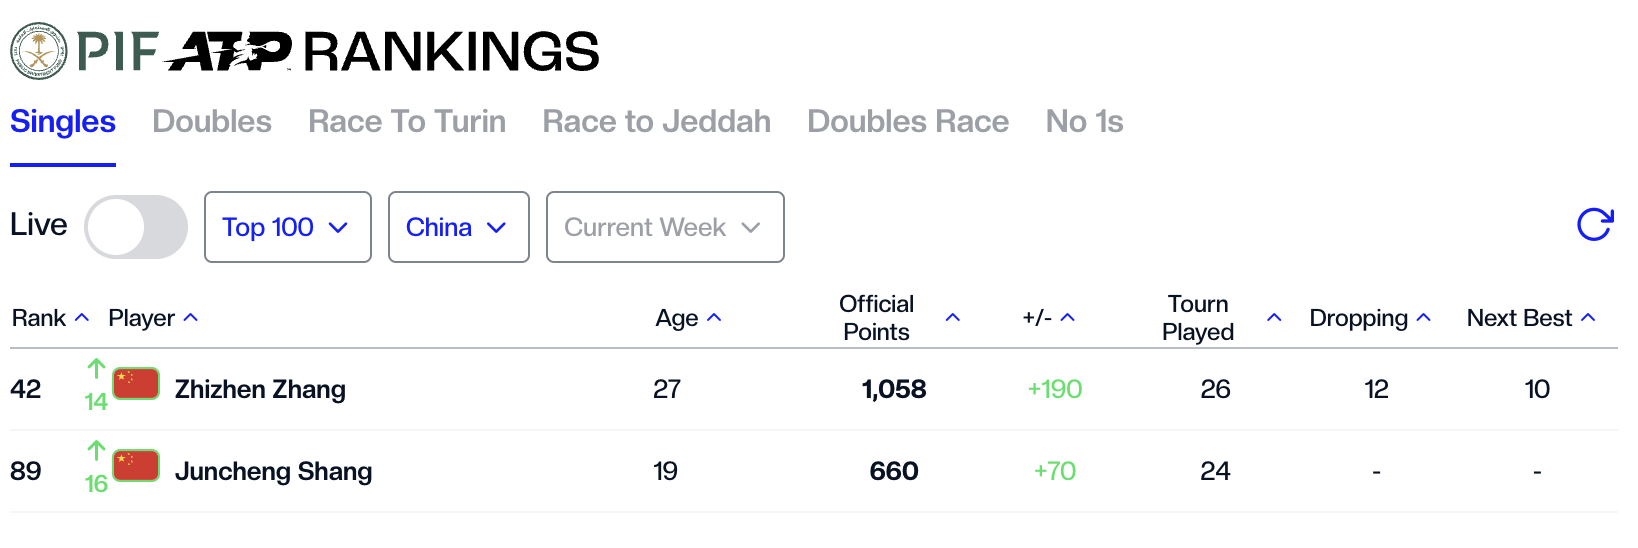Click the ATP logo in header
Screen dimensions: 1638x548
coord(230,51)
